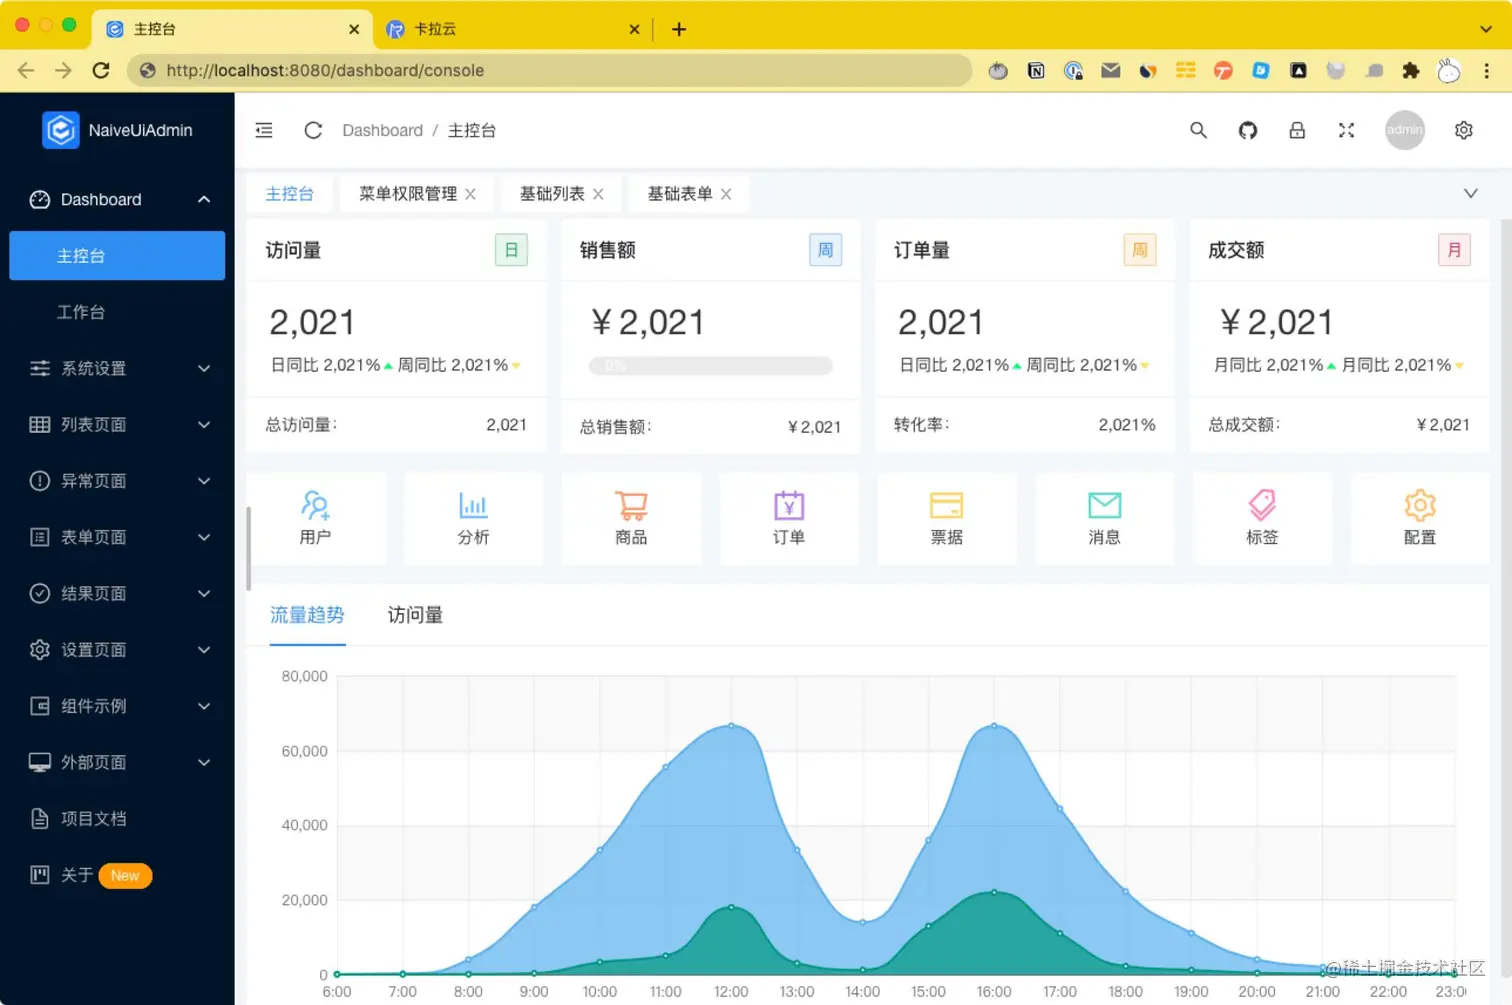Click the 16:00 peak point on the chart
This screenshot has width=1512, height=1005.
click(x=994, y=725)
